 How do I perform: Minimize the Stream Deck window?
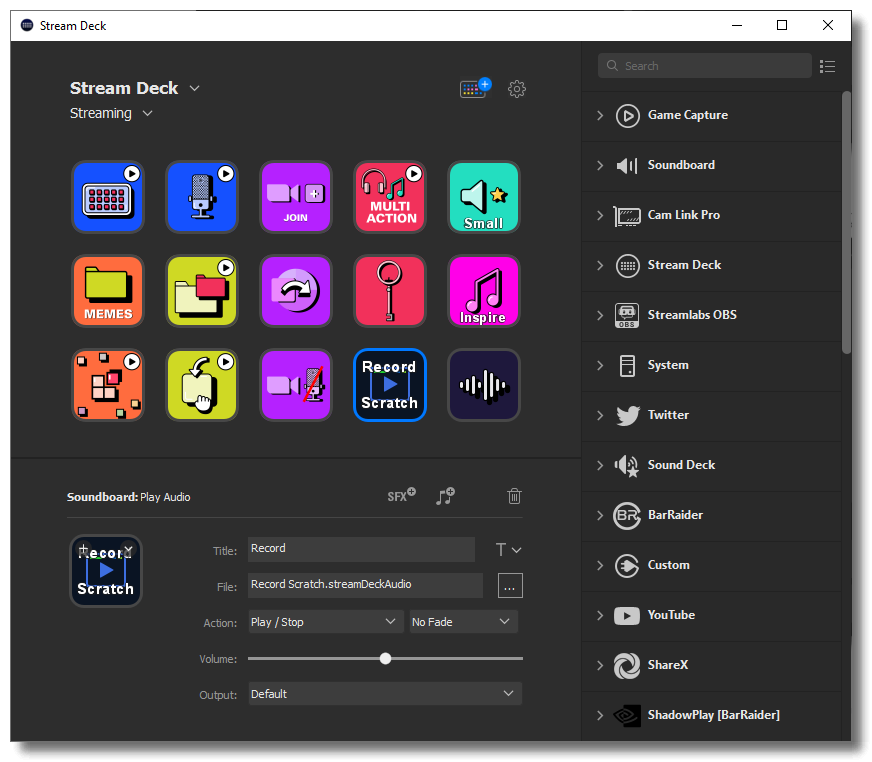click(737, 25)
